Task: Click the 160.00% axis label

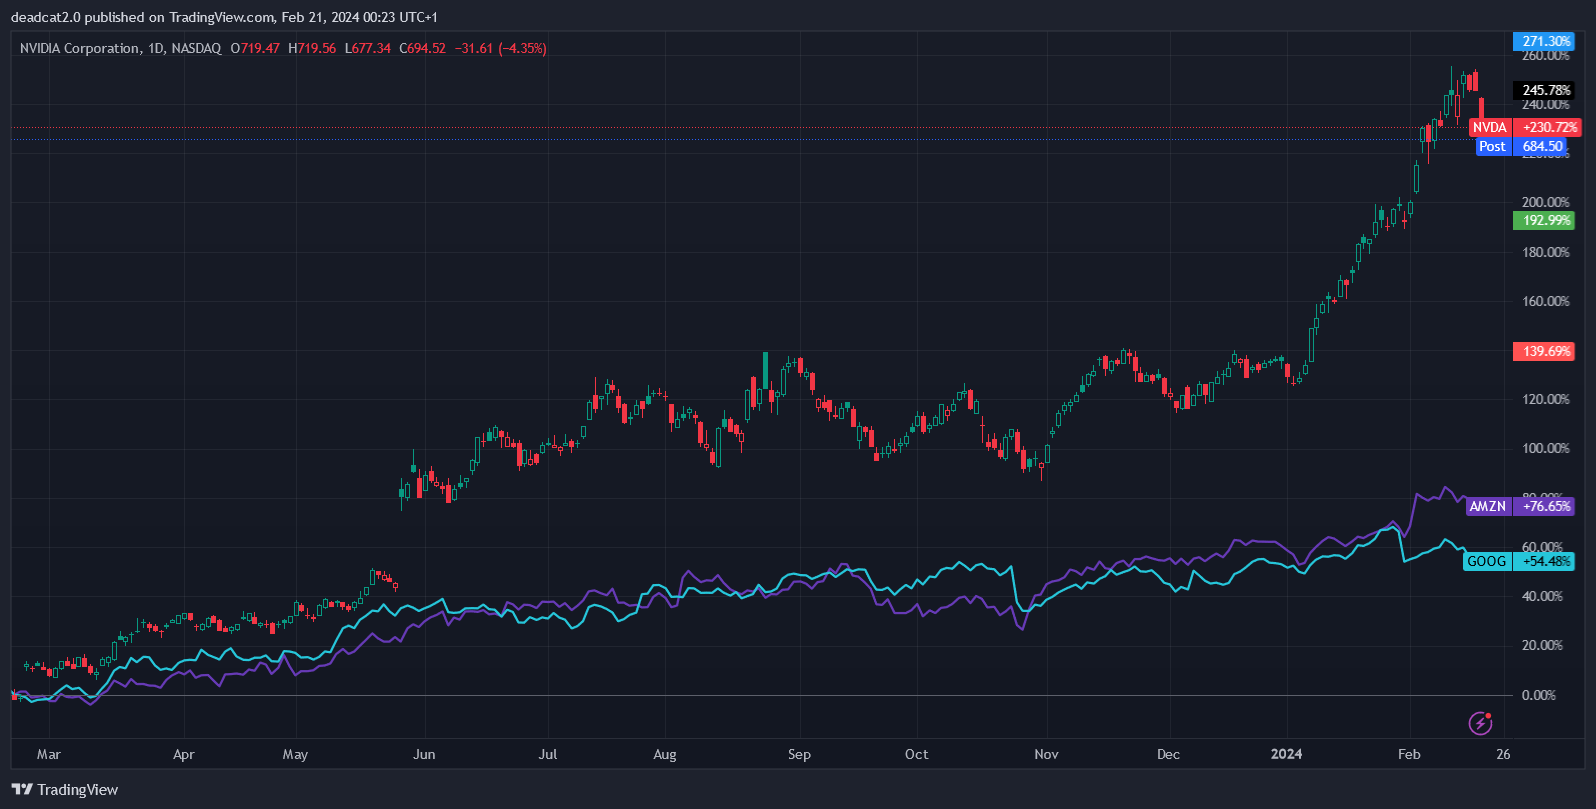Action: (1545, 301)
